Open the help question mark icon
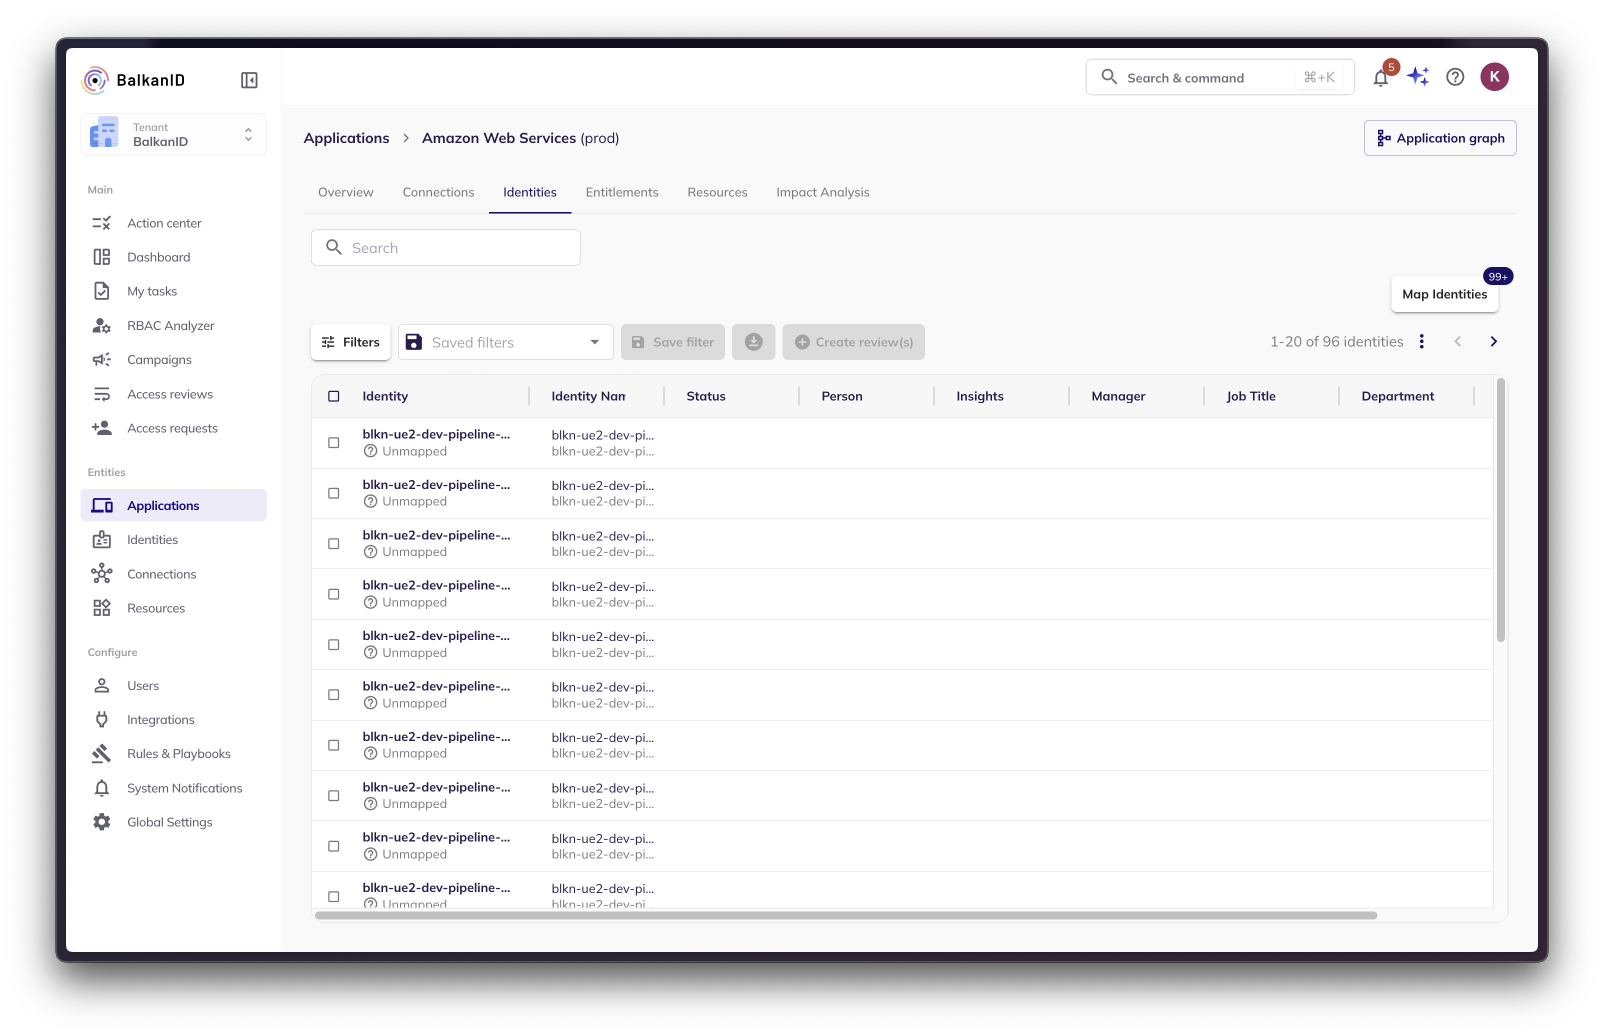The image size is (1604, 1036). [1455, 77]
